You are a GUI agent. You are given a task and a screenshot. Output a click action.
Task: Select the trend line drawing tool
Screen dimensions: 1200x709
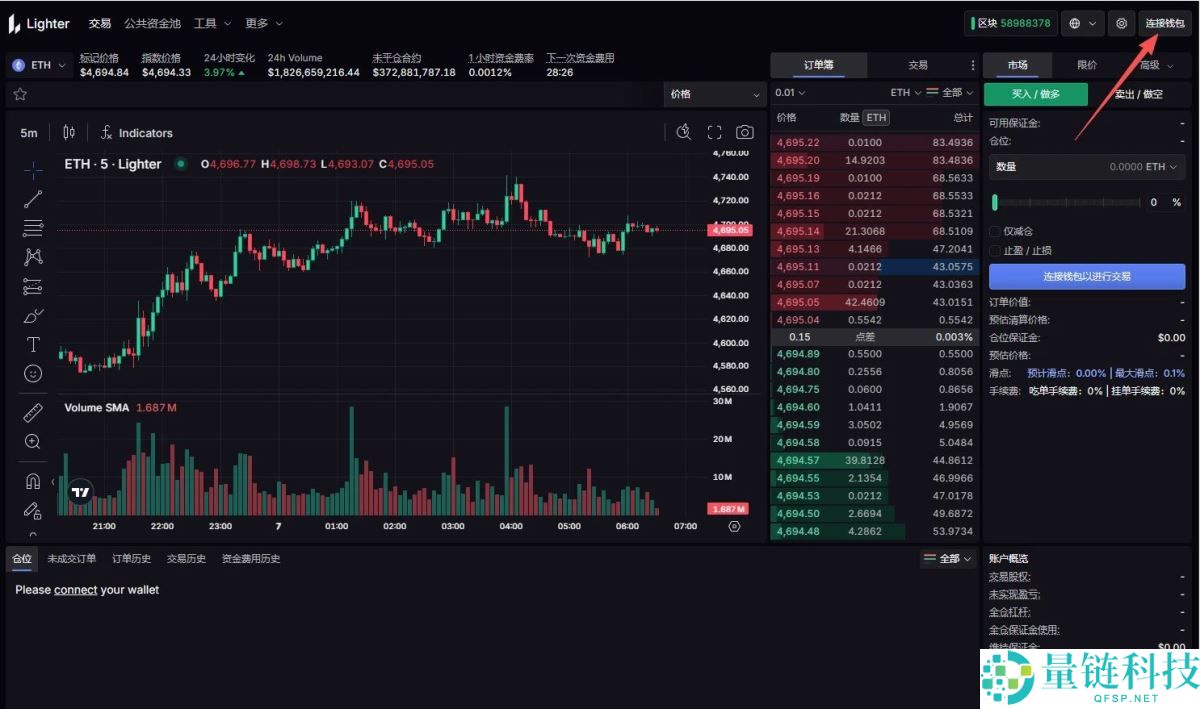click(x=32, y=198)
